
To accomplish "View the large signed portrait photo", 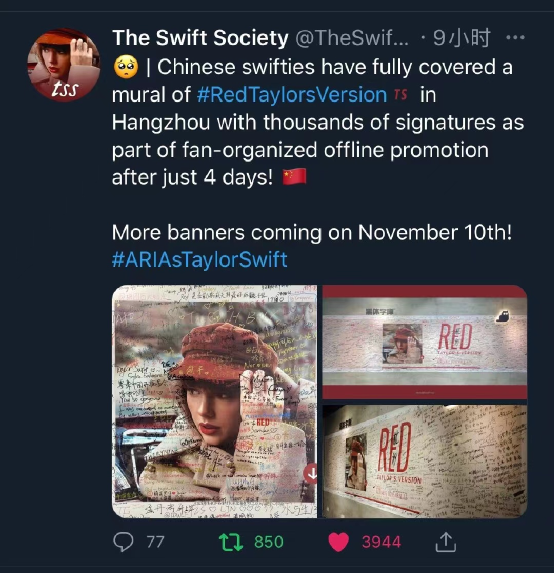I will 215,401.
